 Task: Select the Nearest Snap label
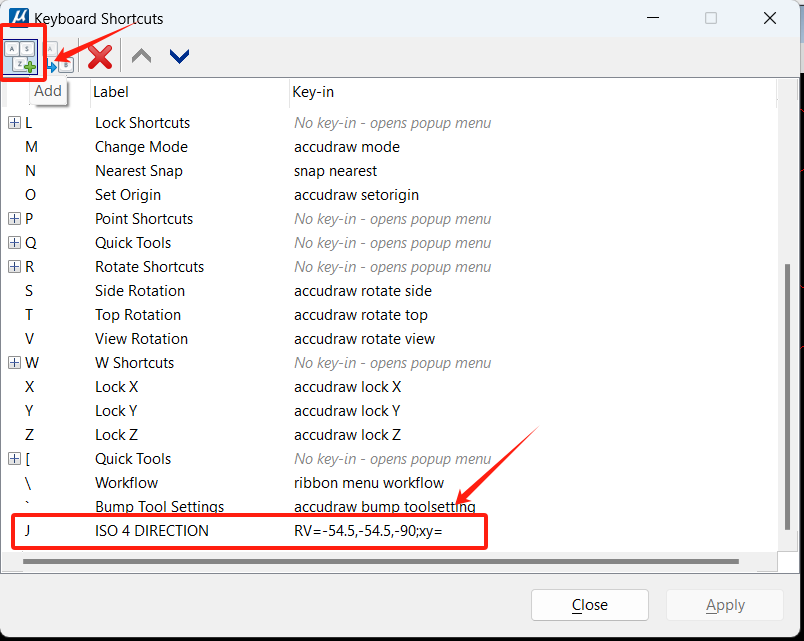coord(139,171)
